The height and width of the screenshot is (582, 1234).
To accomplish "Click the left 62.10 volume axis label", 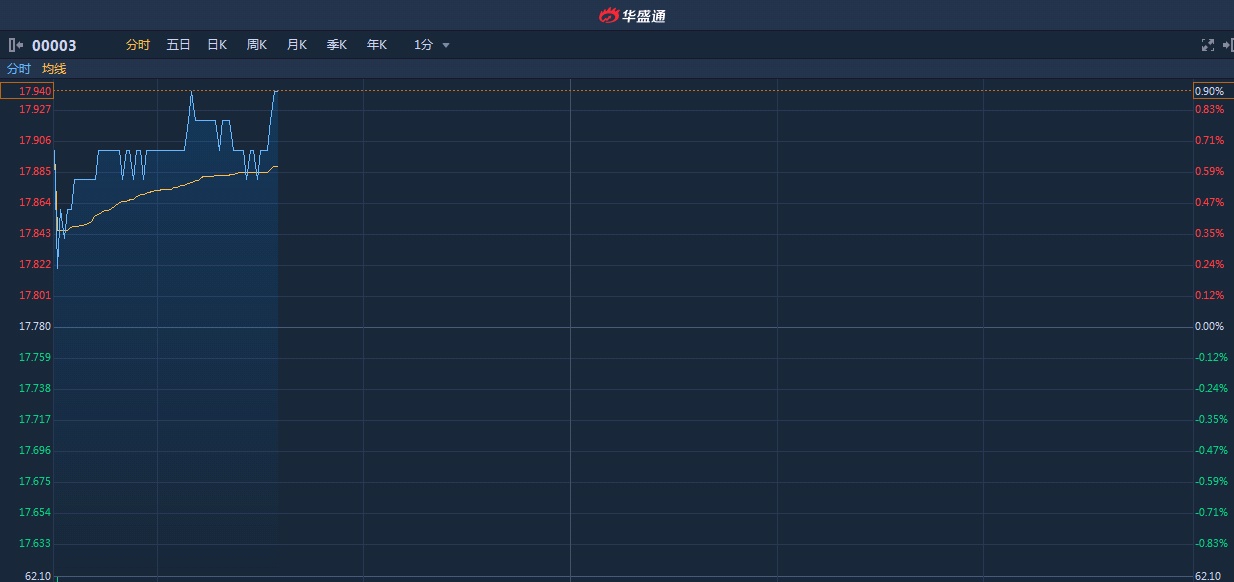I will (x=38, y=576).
